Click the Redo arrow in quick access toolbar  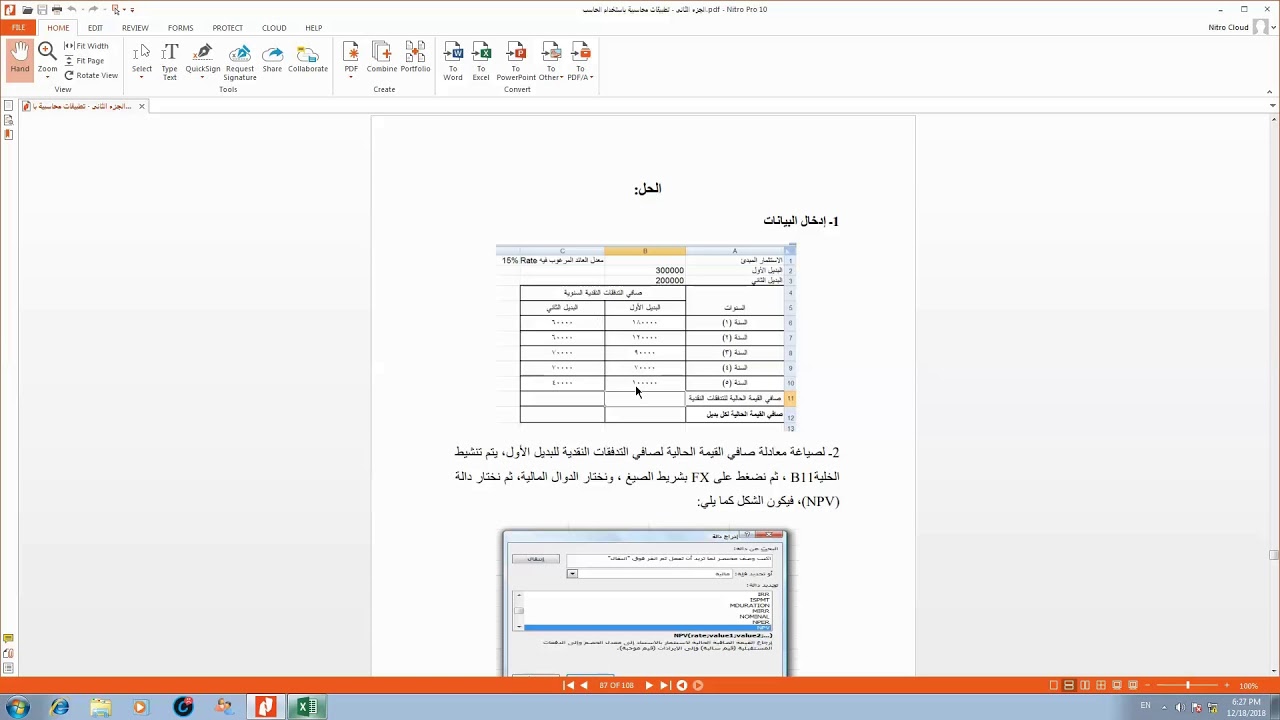coord(94,10)
